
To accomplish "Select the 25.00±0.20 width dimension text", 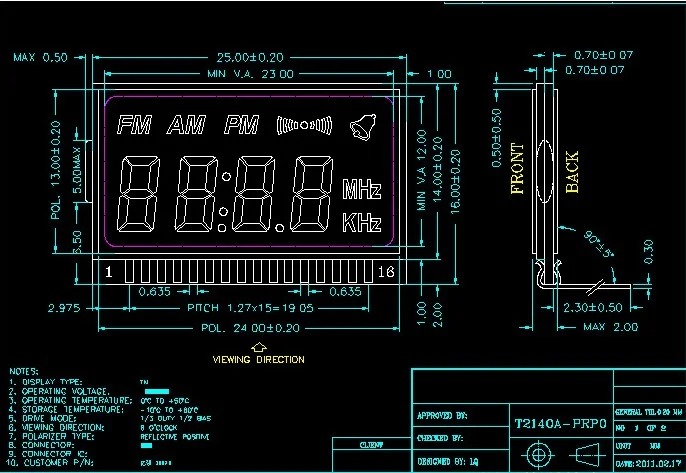I will coord(250,57).
